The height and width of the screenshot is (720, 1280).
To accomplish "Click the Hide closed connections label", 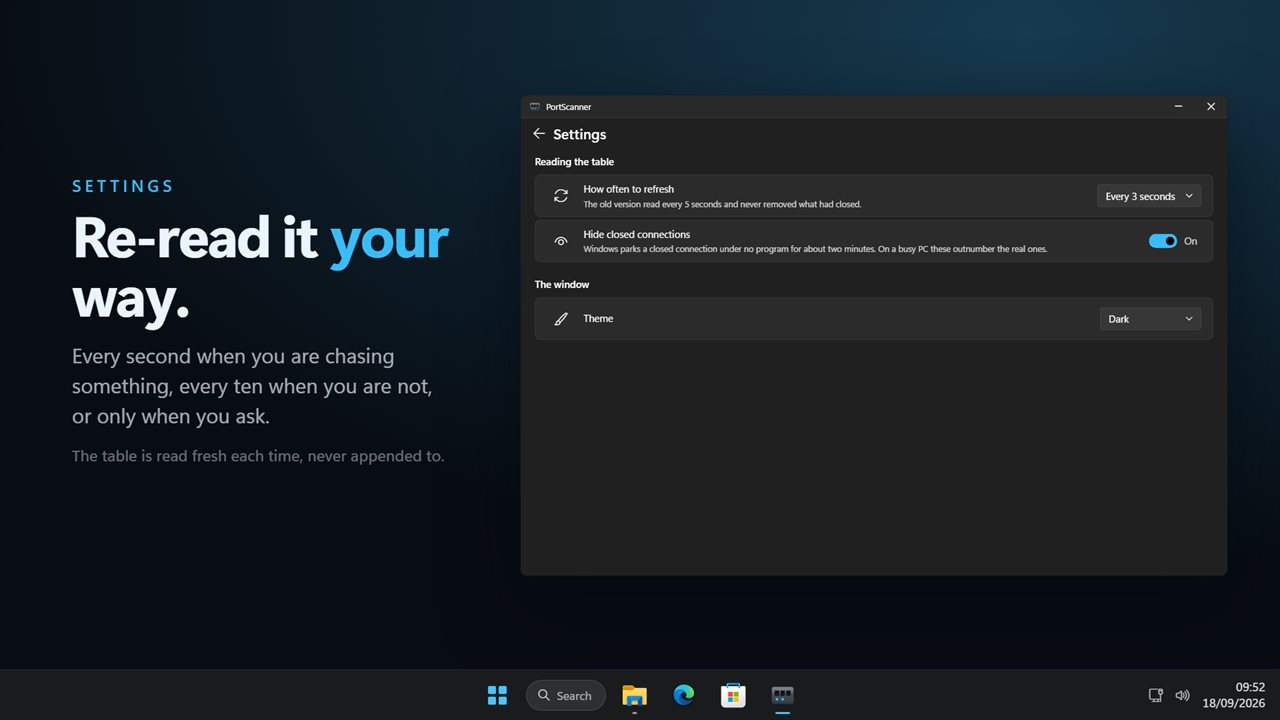I will point(637,234).
